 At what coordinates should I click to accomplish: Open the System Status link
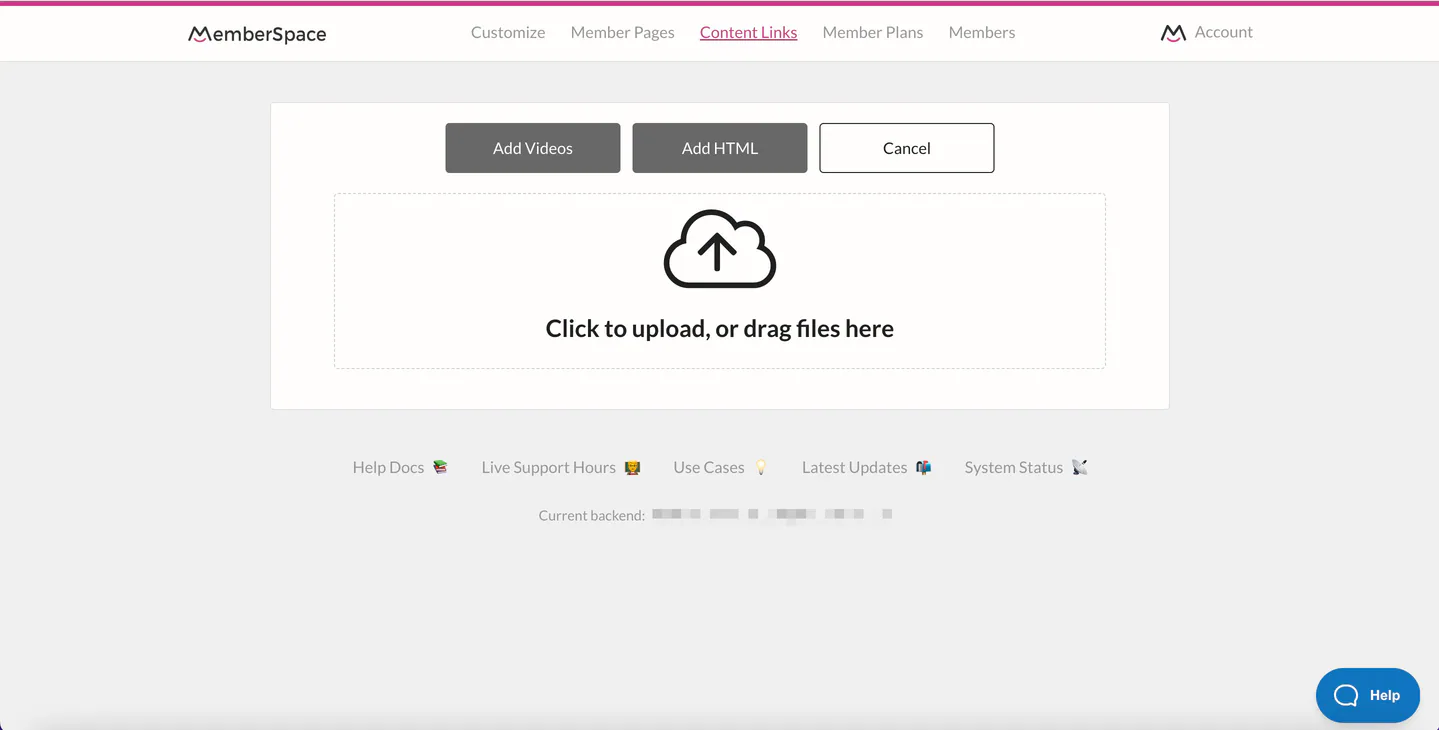pos(1014,467)
